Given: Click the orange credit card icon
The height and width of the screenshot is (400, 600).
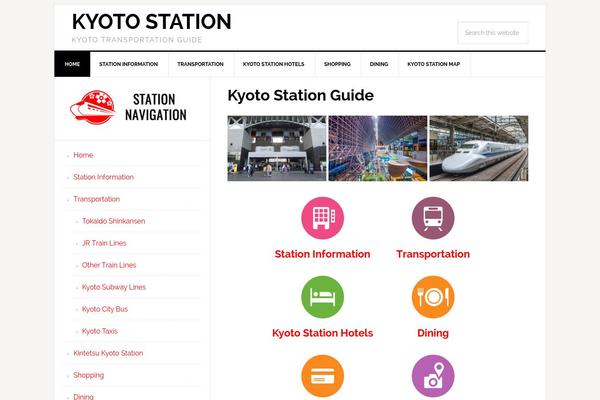Looking at the screenshot, I should click(323, 376).
